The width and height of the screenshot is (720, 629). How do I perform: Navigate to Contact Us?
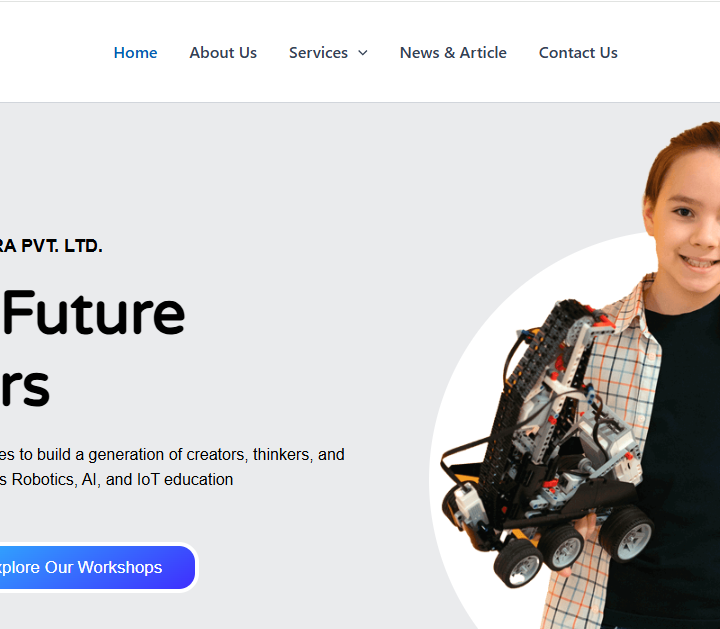point(578,53)
